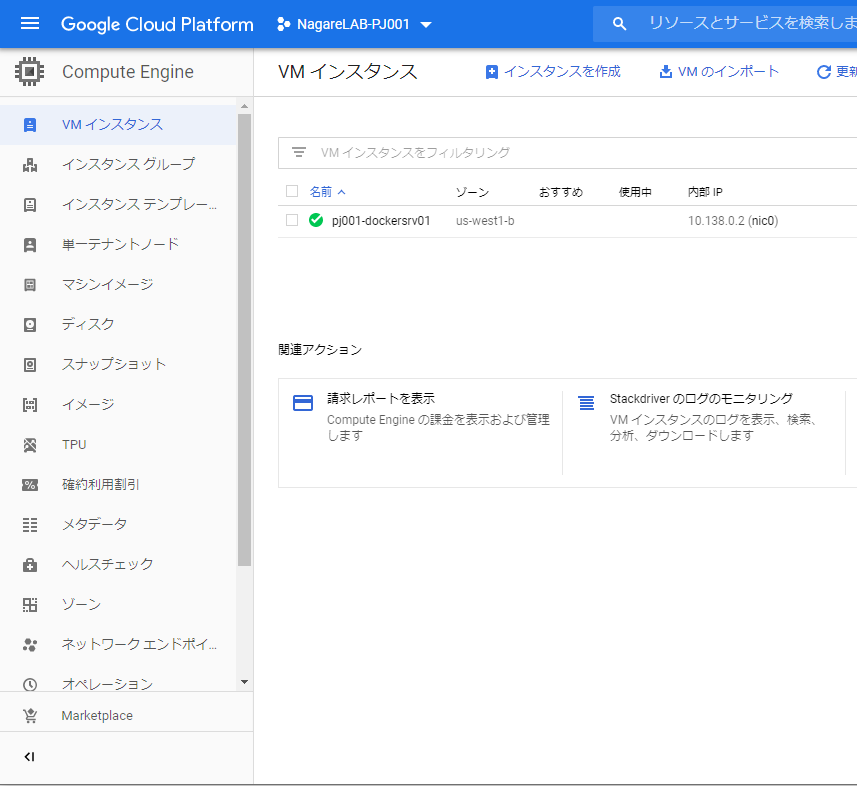This screenshot has height=786, width=857.
Task: Open the NagareLAB-PJ001 project dropdown
Action: coord(354,24)
